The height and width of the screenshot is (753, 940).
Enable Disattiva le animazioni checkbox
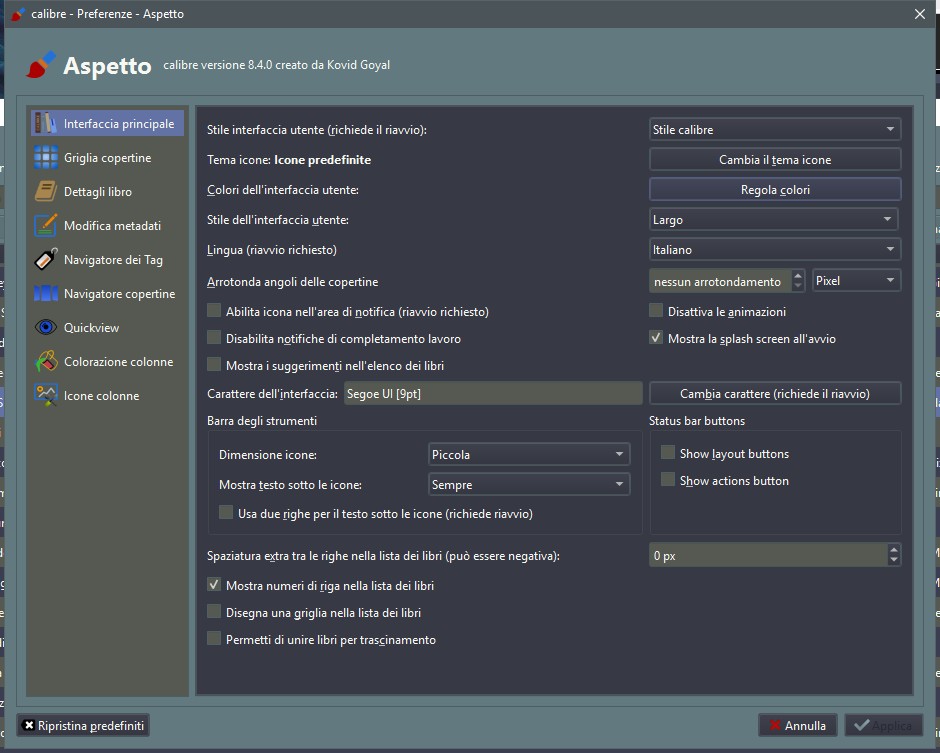657,311
